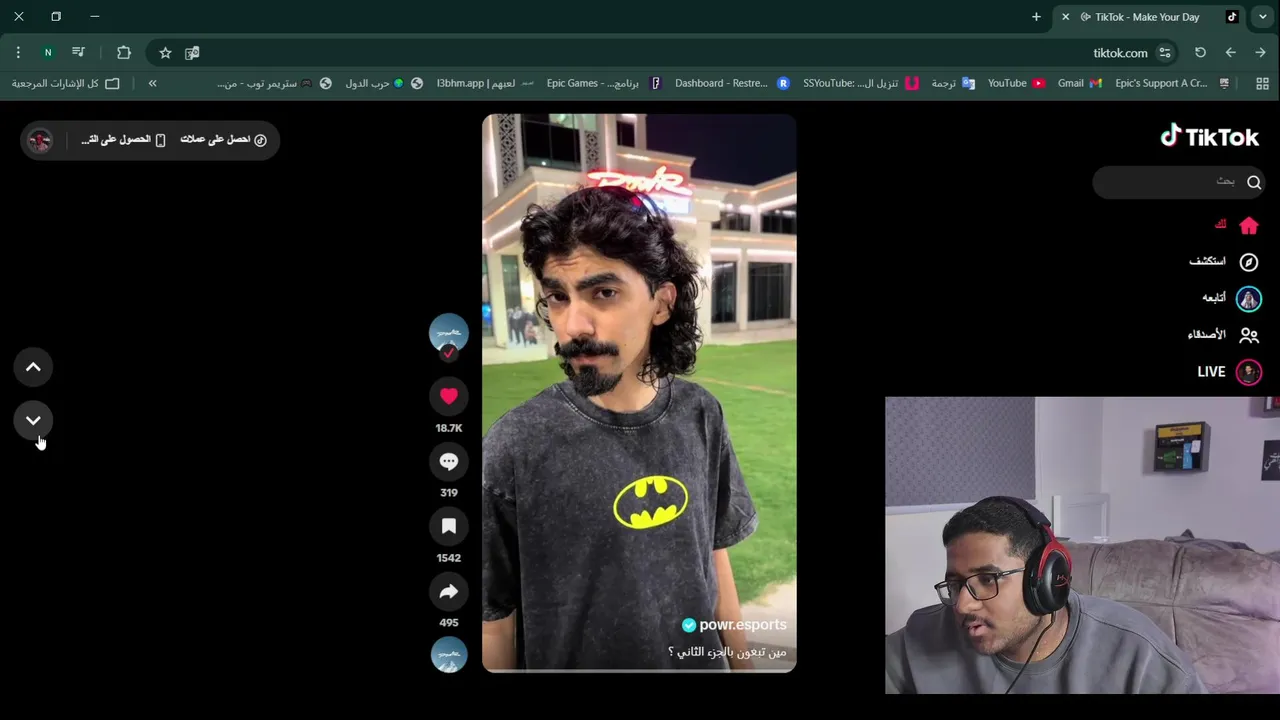Go to next video with down chevron

coord(33,420)
